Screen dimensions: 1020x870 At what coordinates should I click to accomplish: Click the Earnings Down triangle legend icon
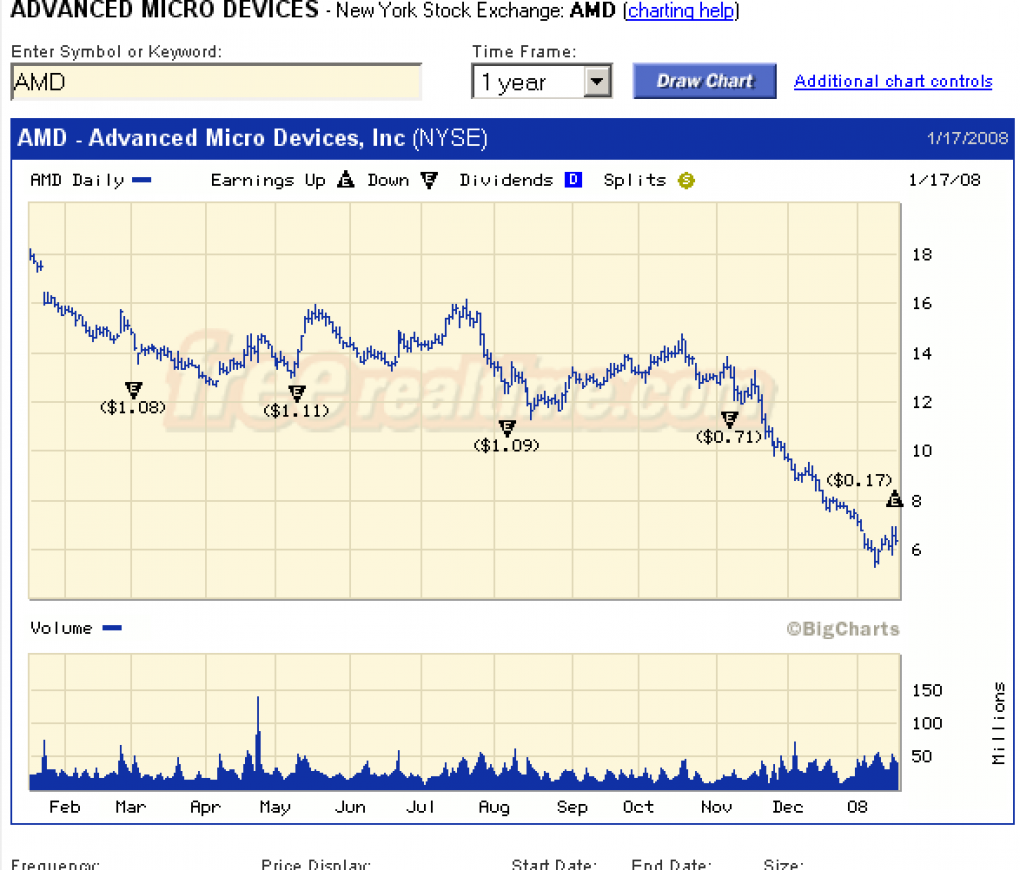(x=429, y=180)
